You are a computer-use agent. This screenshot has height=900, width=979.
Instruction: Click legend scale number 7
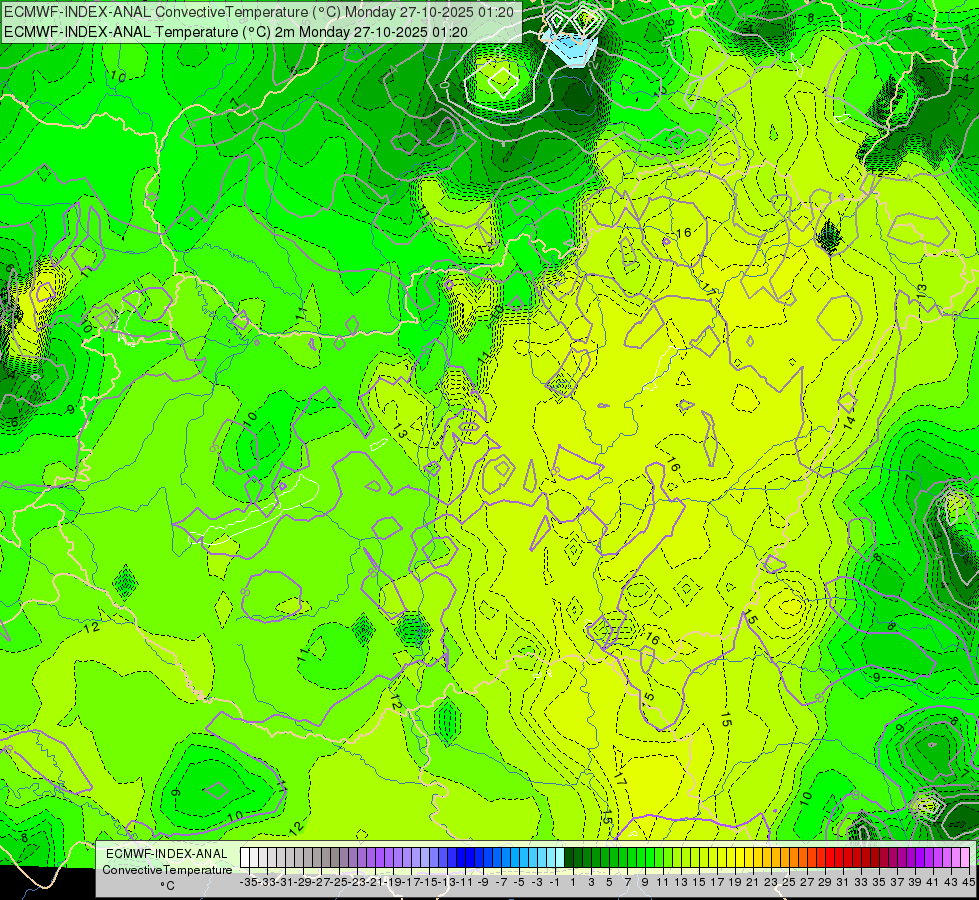coord(627,882)
